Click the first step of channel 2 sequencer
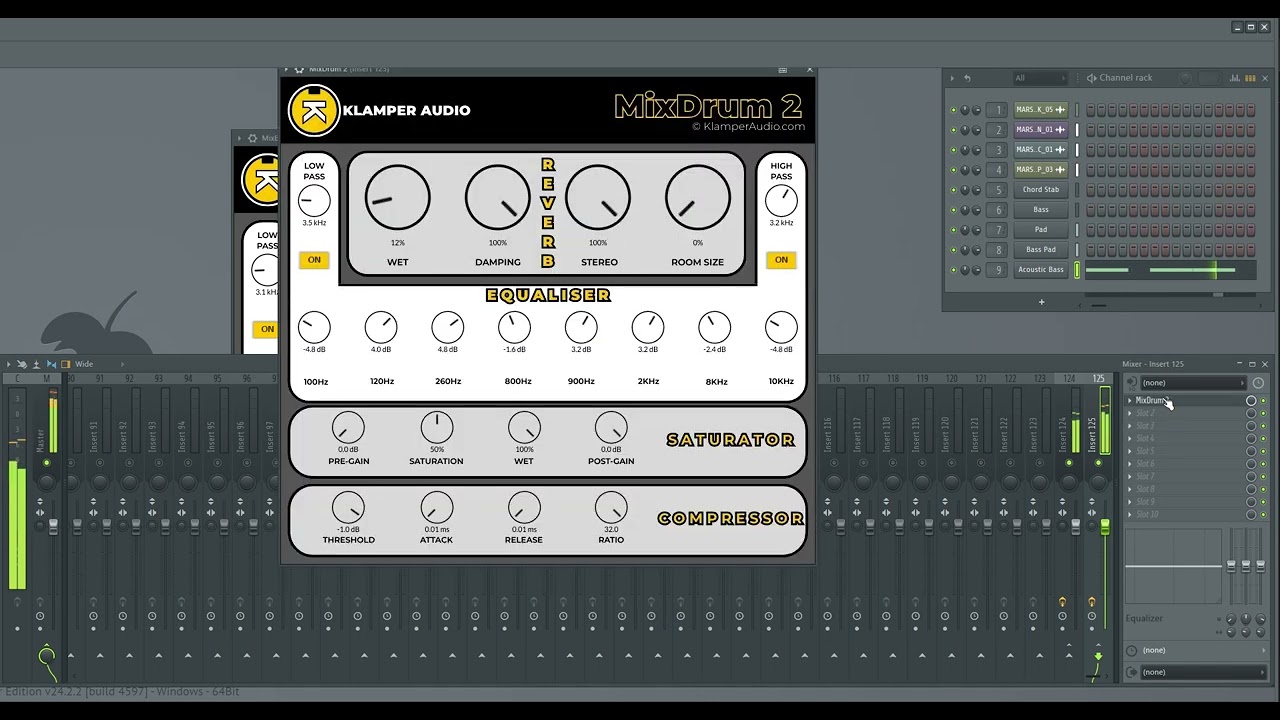1280x720 pixels. point(1091,130)
